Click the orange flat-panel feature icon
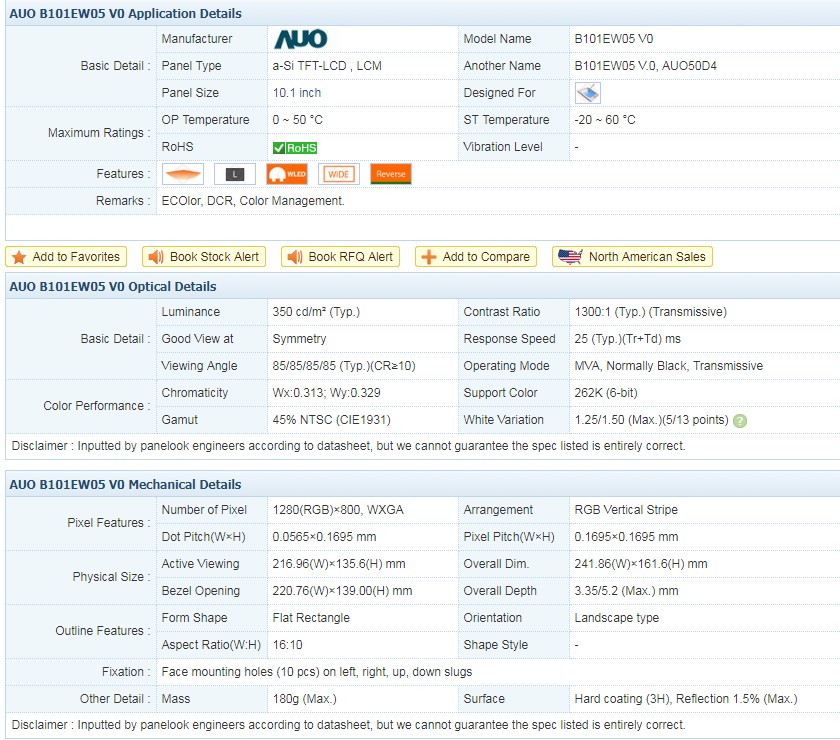 point(183,174)
